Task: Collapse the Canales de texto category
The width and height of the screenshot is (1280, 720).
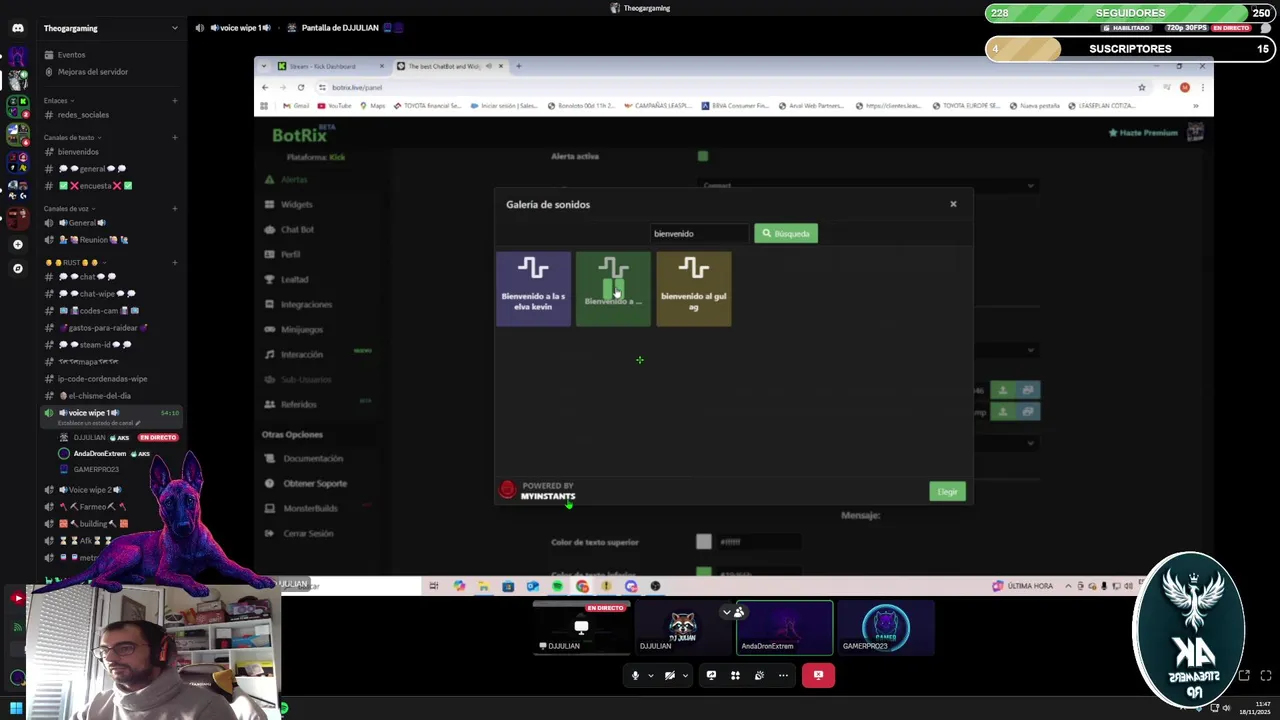Action: coord(71,137)
